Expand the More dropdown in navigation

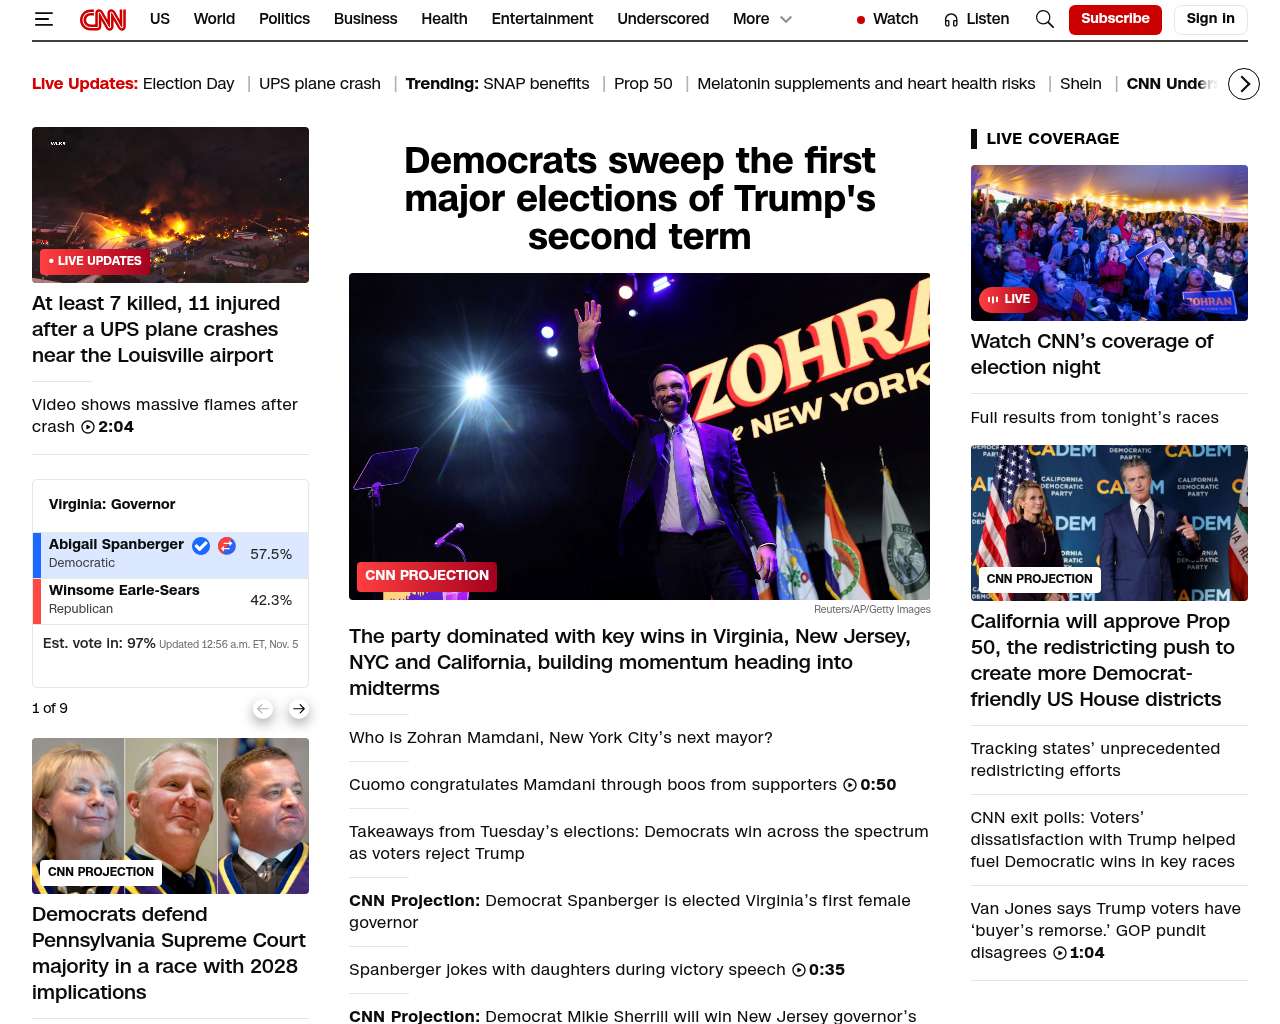pyautogui.click(x=762, y=19)
